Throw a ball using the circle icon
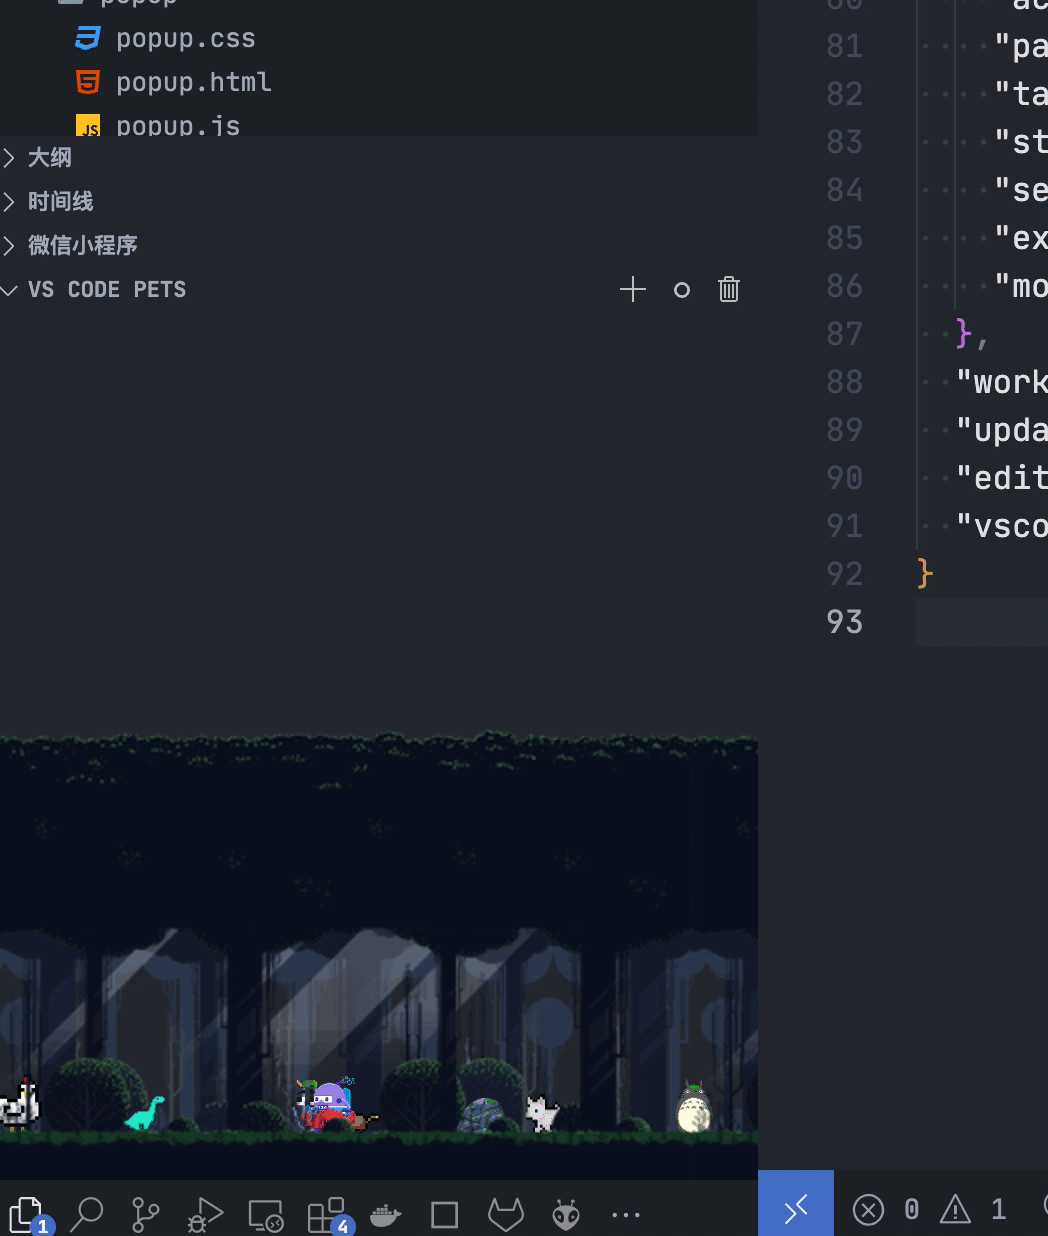 tap(682, 290)
